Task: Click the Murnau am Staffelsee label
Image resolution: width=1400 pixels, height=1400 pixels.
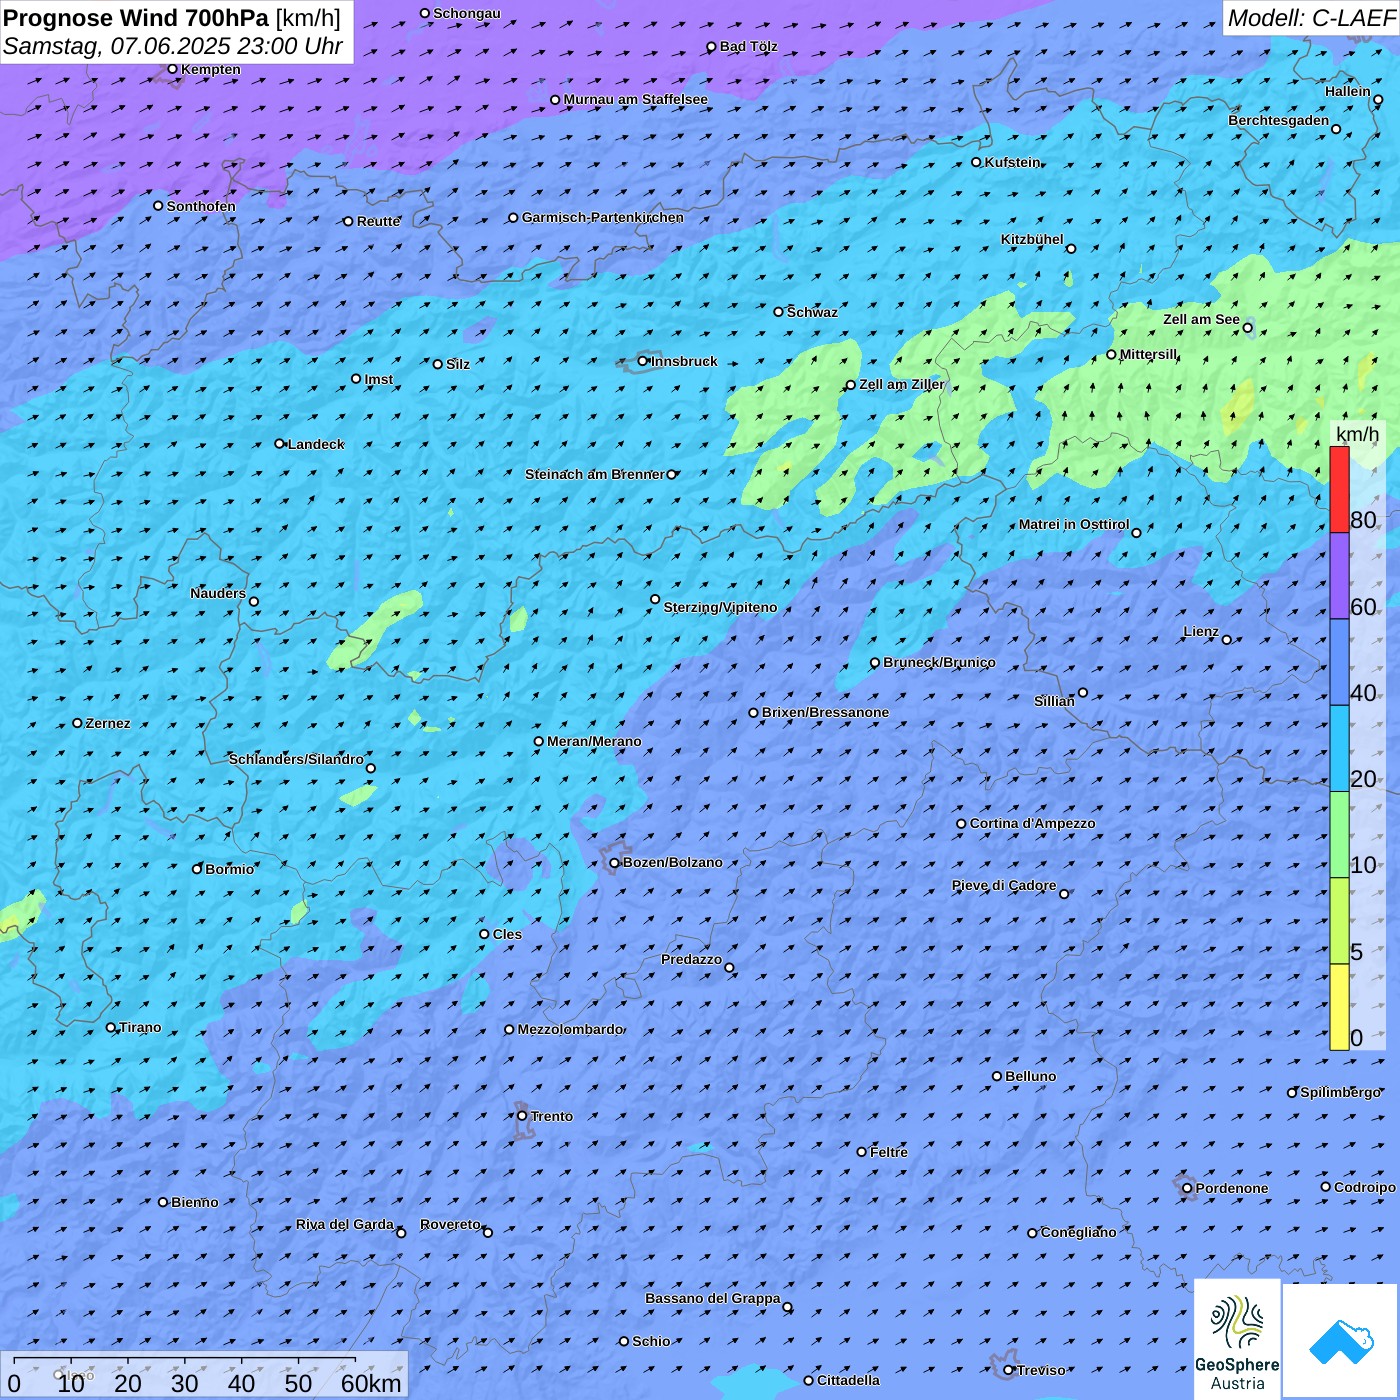Action: click(x=635, y=99)
